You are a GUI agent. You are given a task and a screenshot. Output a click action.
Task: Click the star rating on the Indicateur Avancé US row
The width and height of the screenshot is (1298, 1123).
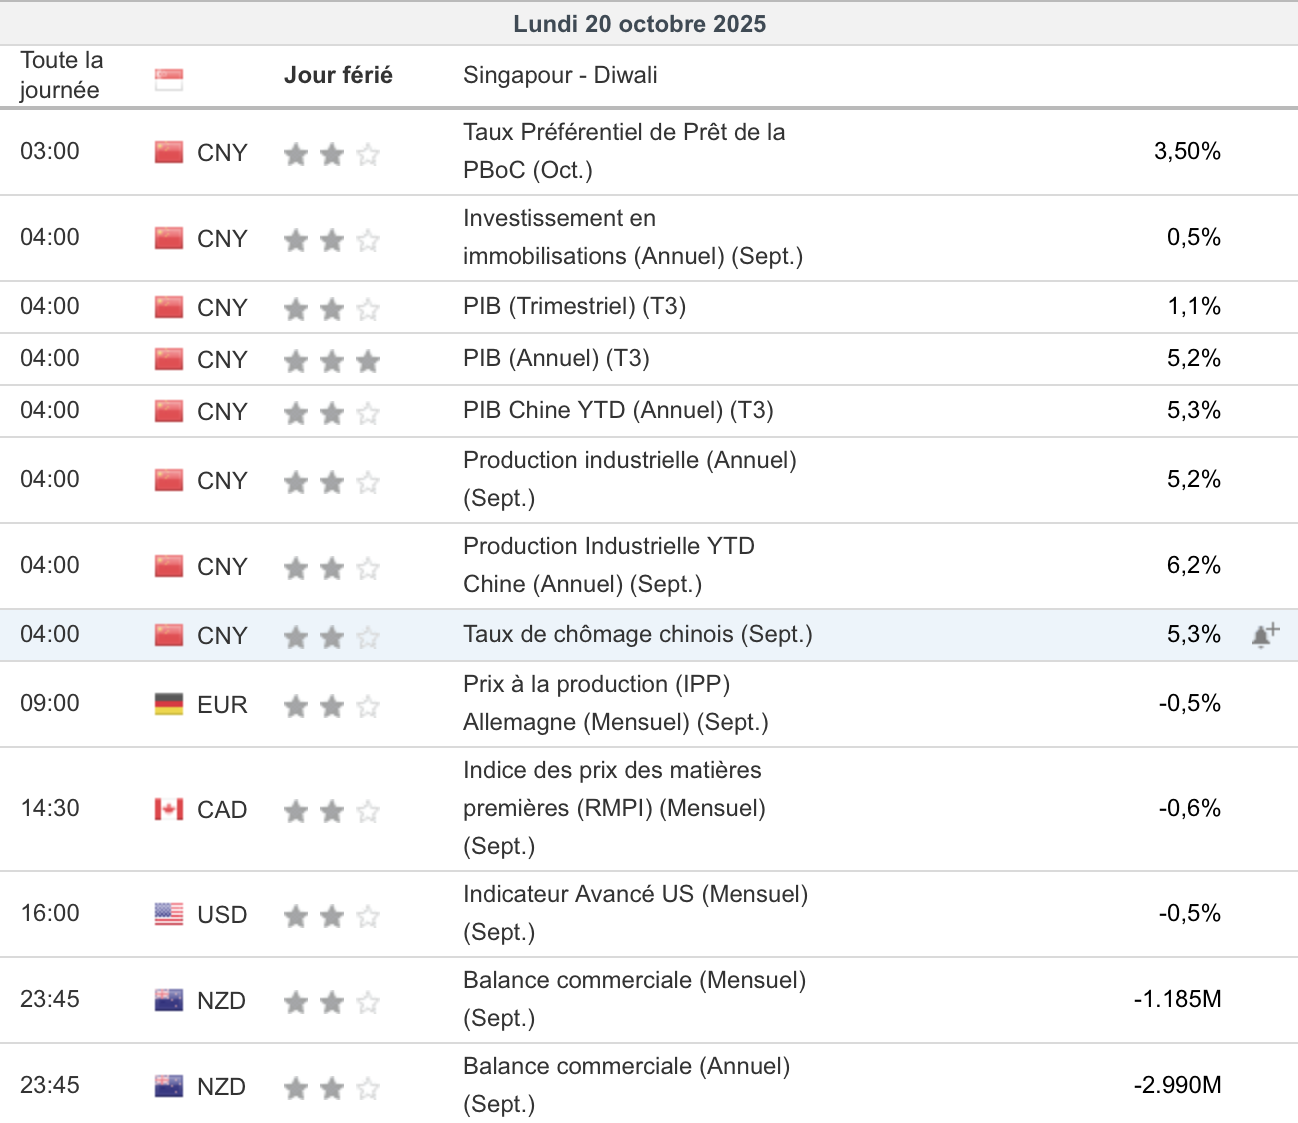click(331, 915)
